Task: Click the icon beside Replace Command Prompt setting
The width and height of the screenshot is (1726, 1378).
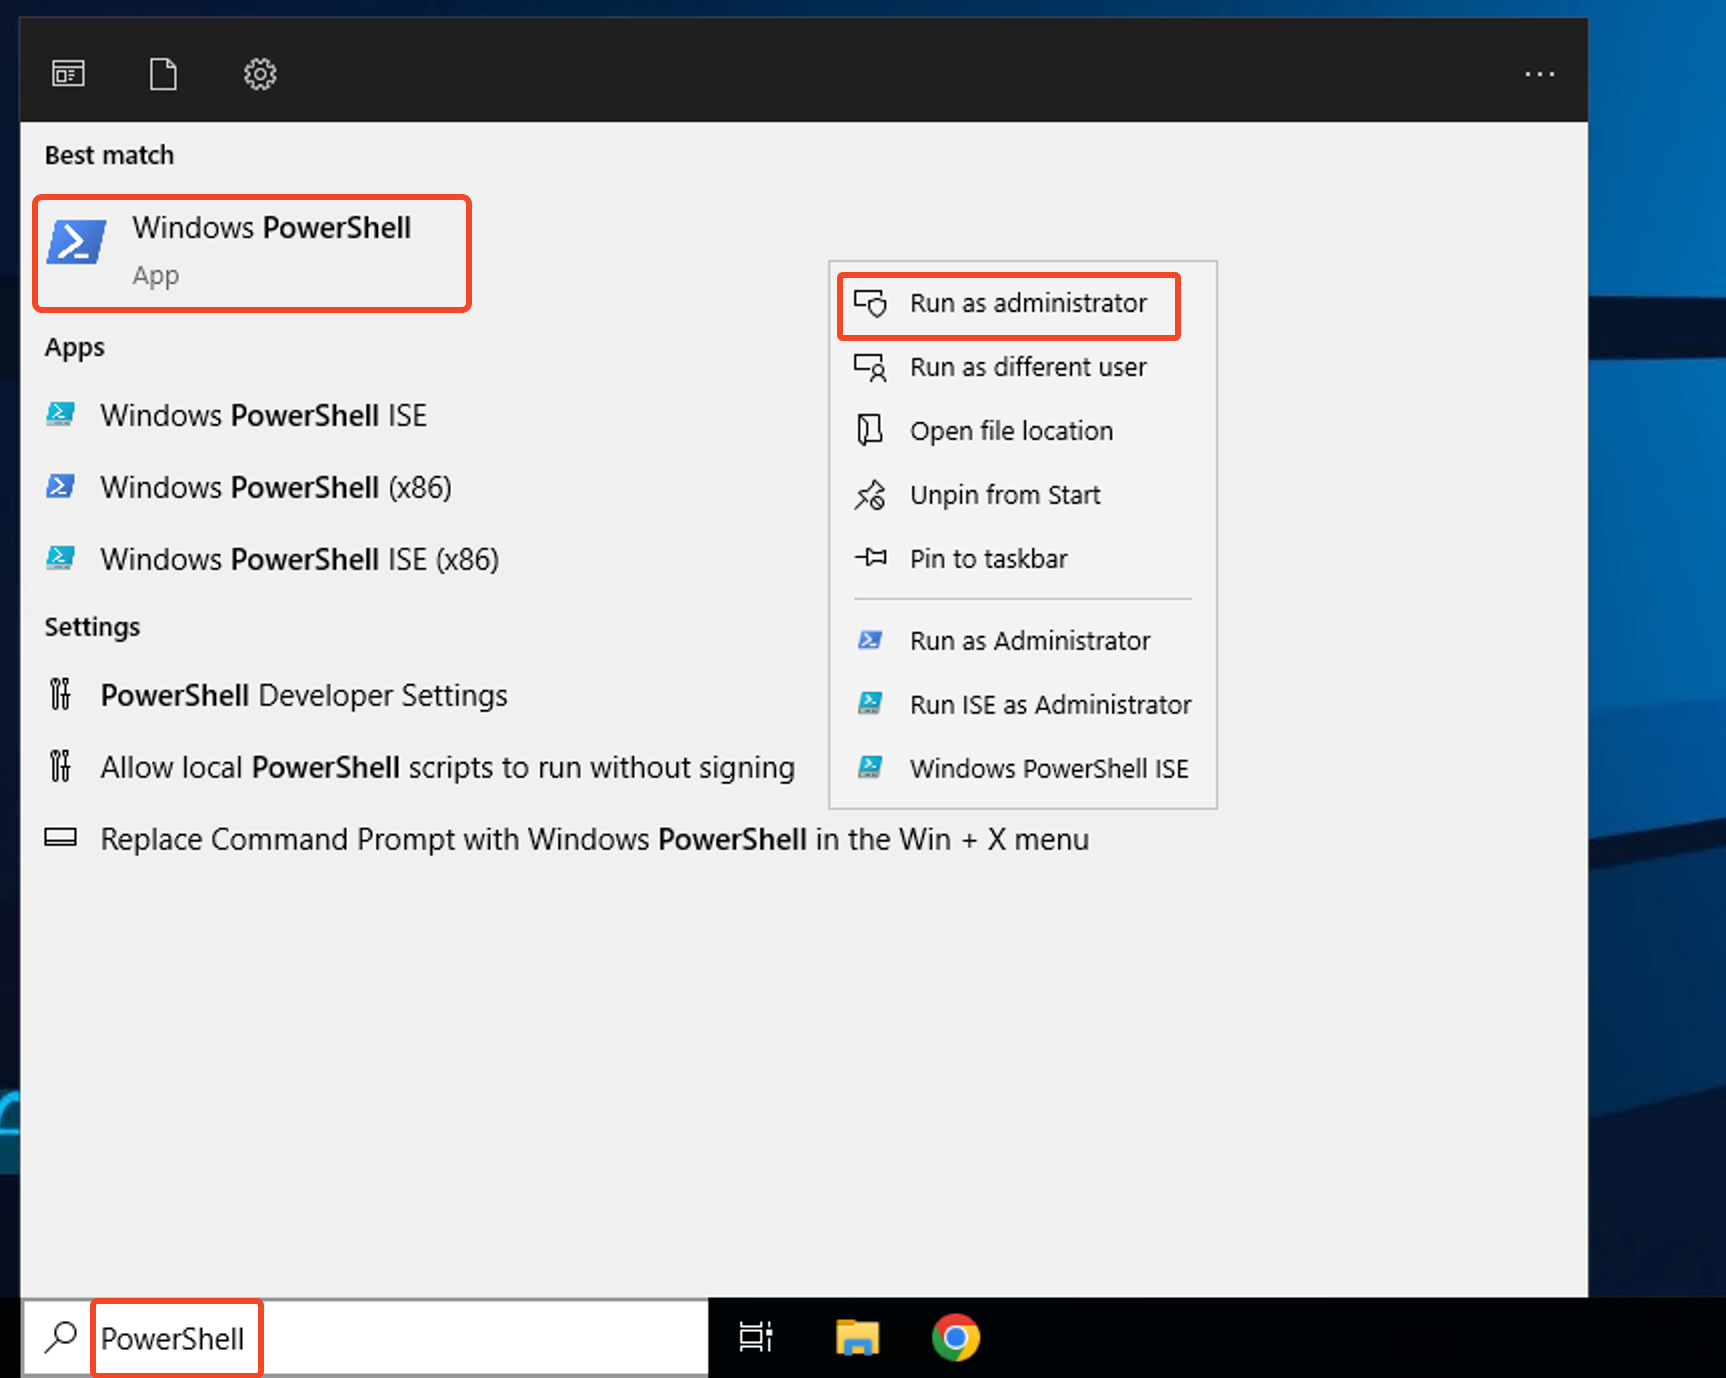Action: click(x=60, y=837)
